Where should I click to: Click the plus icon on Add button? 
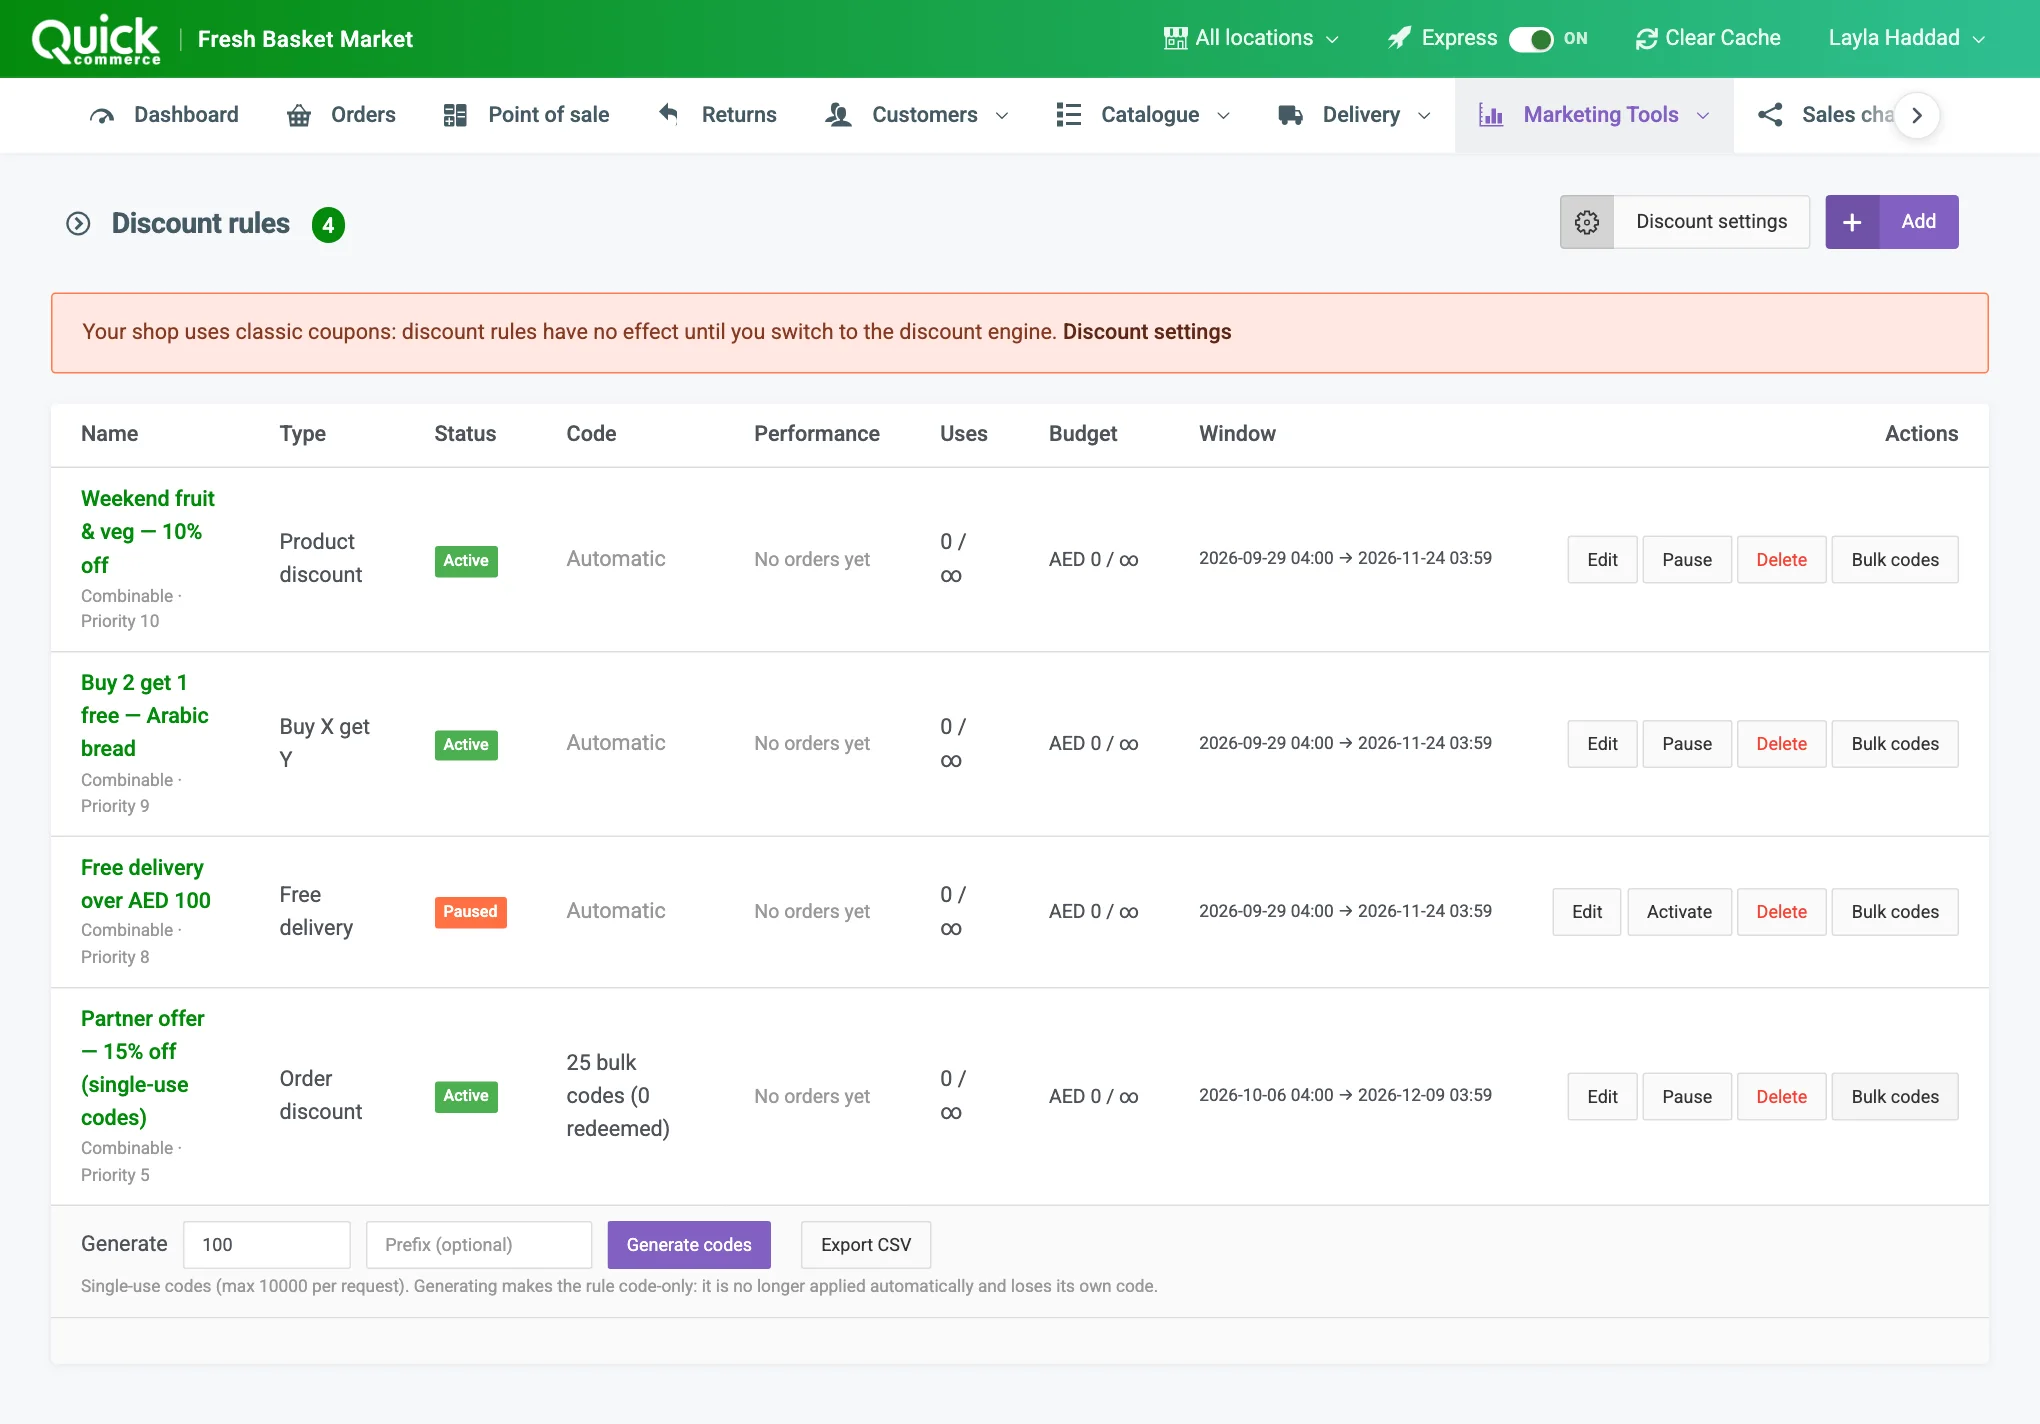[x=1852, y=222]
